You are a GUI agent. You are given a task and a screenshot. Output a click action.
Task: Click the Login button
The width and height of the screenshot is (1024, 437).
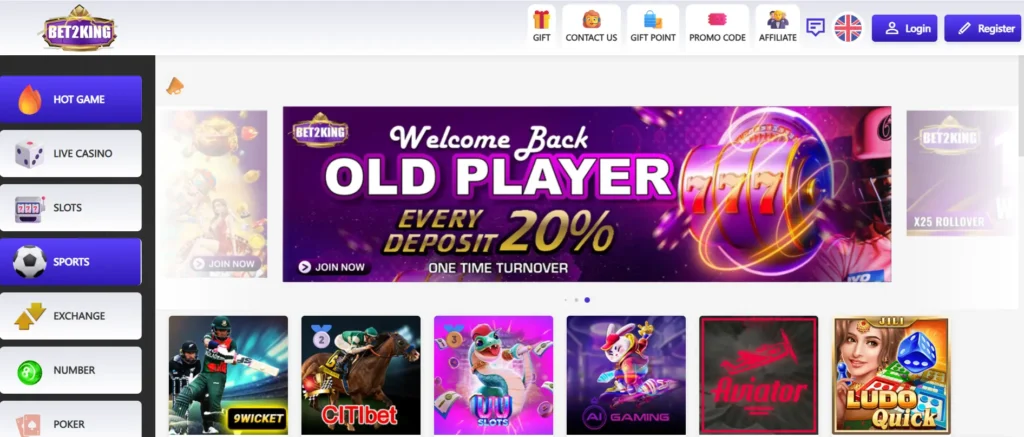point(904,28)
